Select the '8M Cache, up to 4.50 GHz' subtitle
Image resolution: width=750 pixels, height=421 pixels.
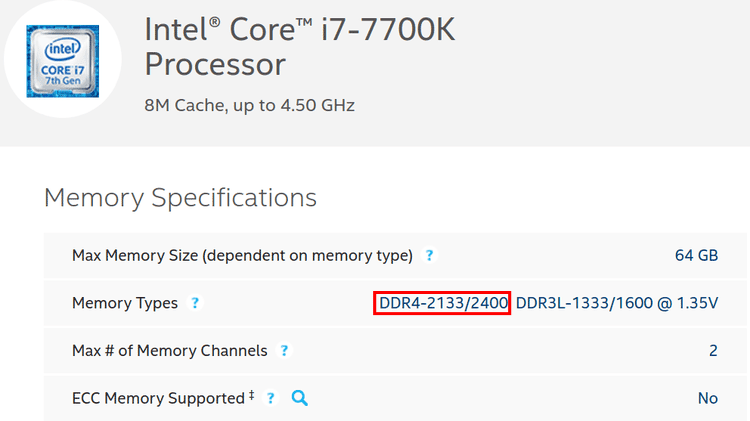250,105
